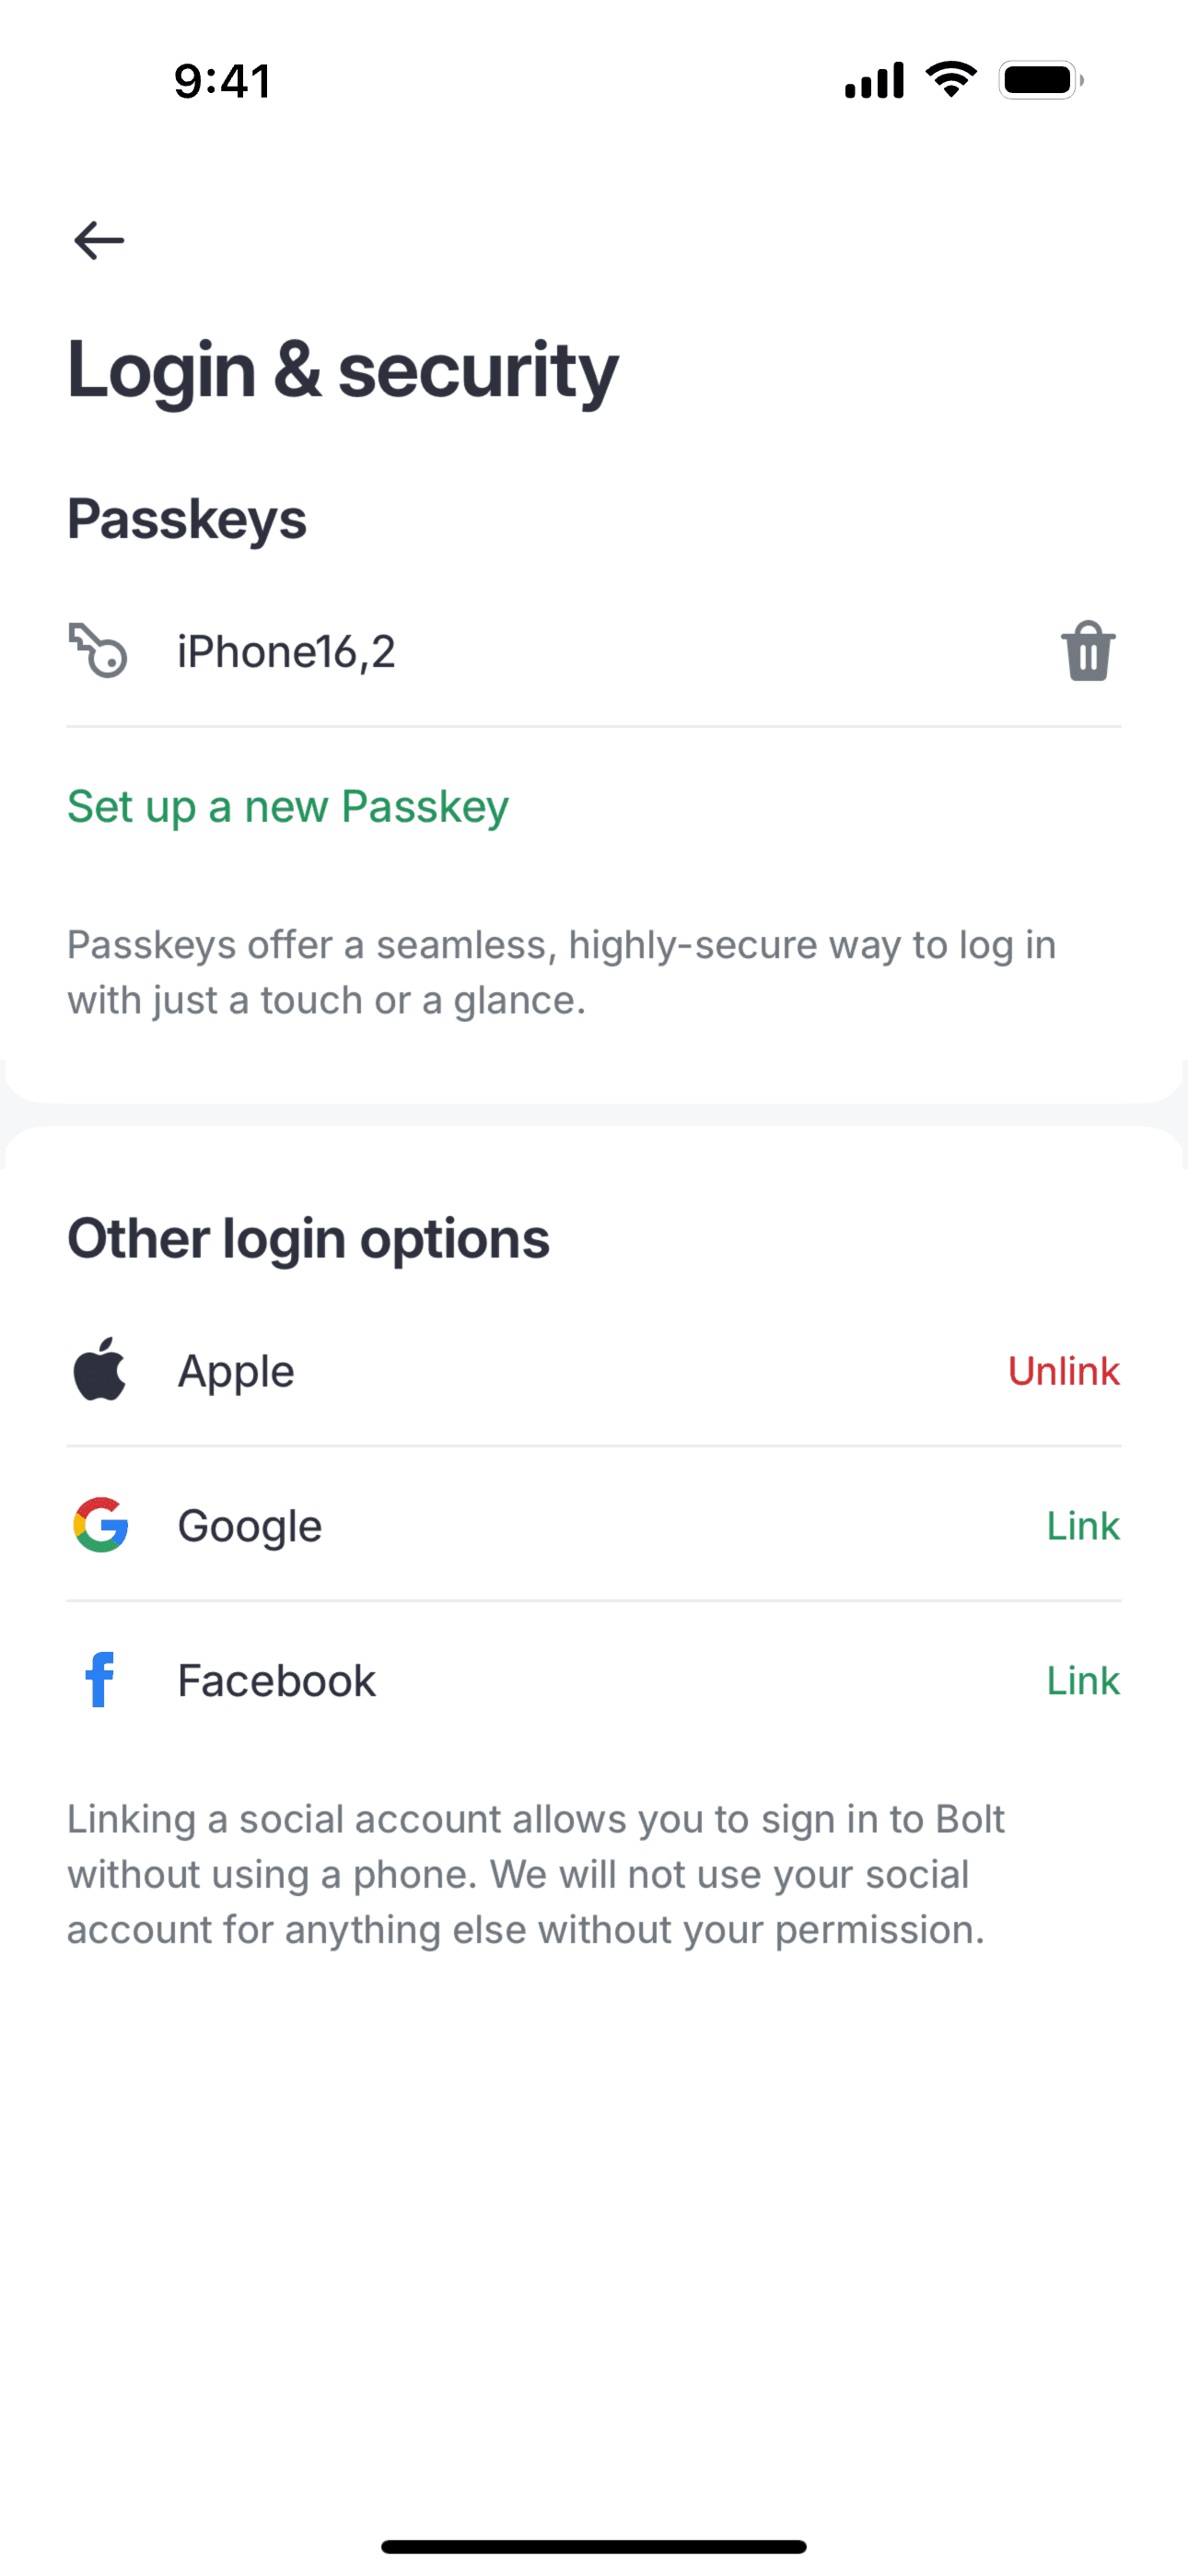Tap the Apple logo icon

click(100, 1370)
